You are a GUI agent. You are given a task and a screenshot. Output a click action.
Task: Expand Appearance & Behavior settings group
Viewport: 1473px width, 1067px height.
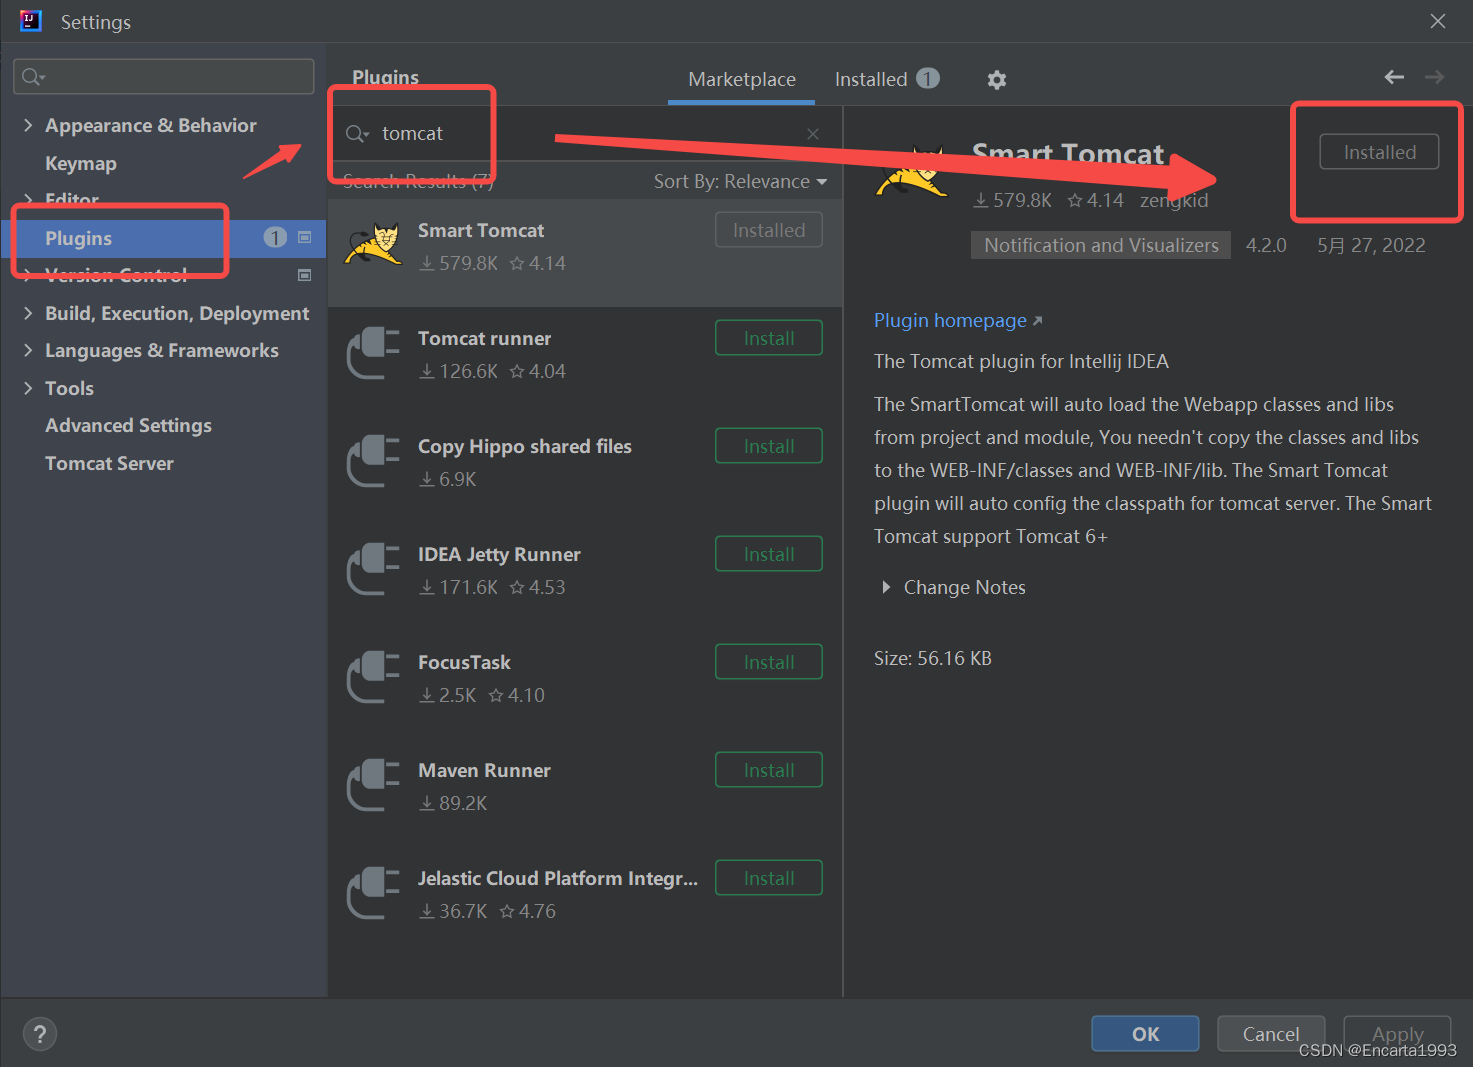coord(28,125)
